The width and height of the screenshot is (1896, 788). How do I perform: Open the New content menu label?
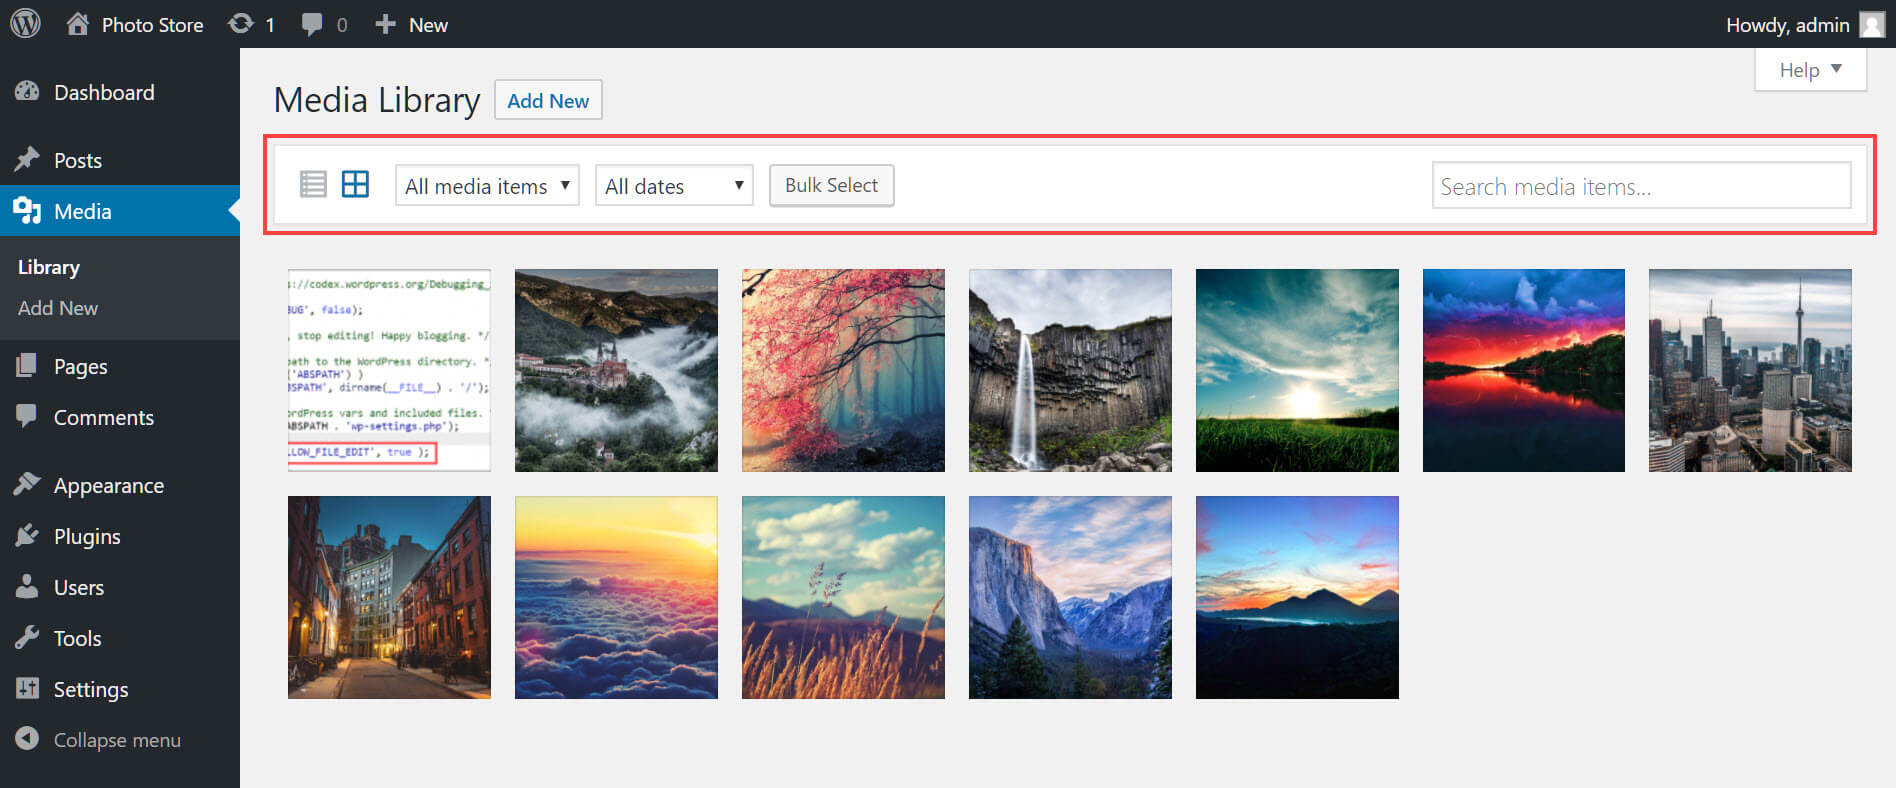click(x=428, y=25)
